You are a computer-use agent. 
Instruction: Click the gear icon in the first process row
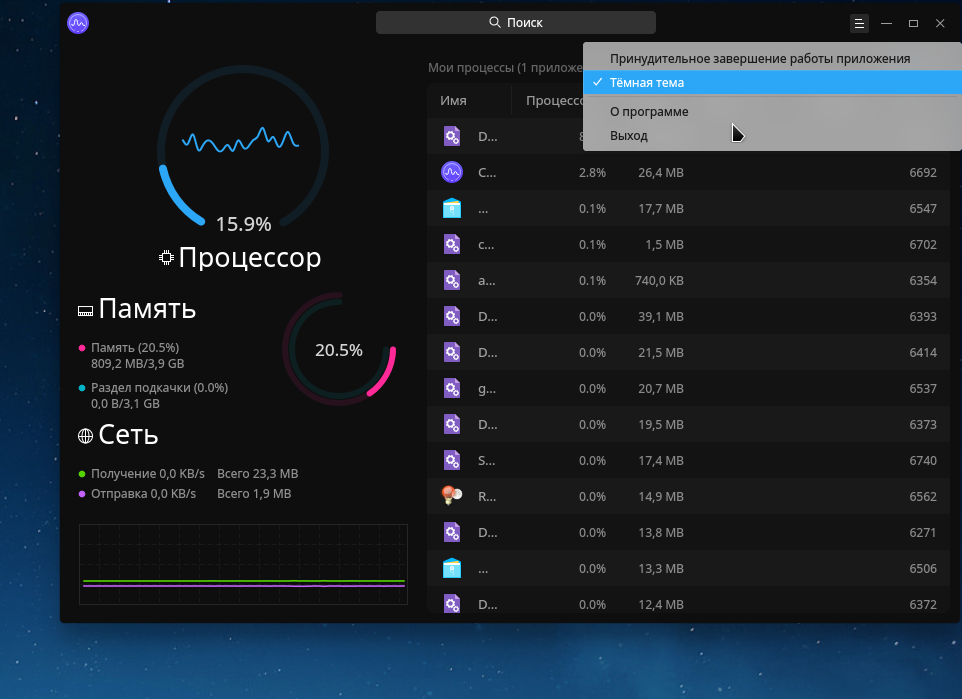[x=452, y=136]
